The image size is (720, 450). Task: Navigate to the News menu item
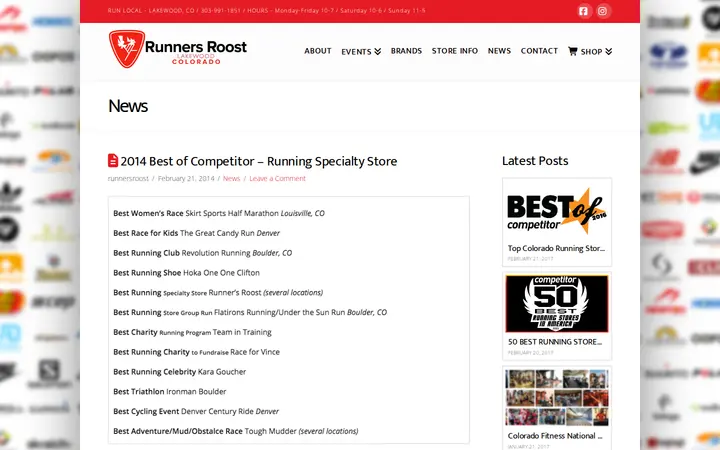tap(499, 51)
